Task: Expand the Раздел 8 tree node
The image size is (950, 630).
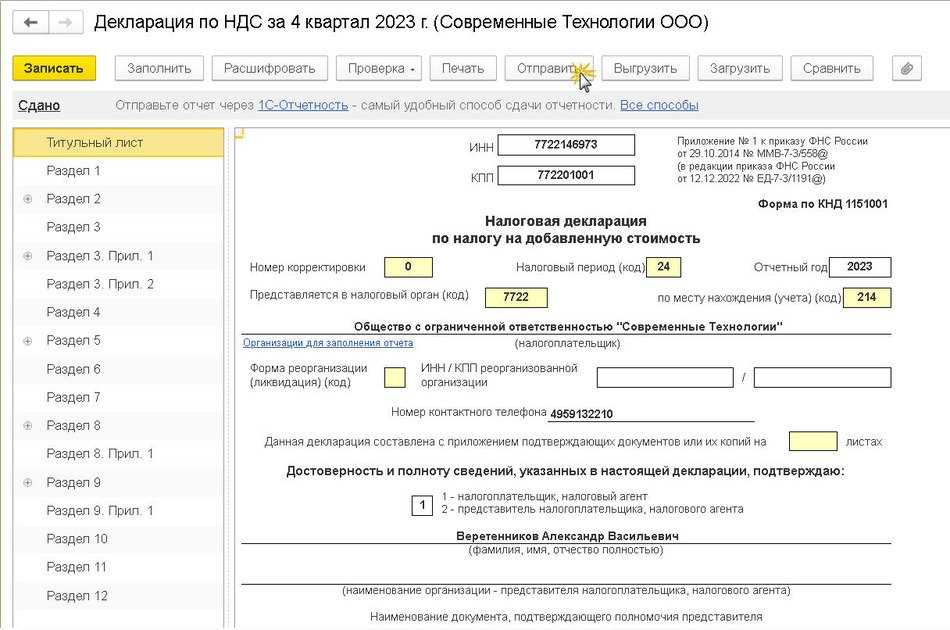Action: click(28, 426)
